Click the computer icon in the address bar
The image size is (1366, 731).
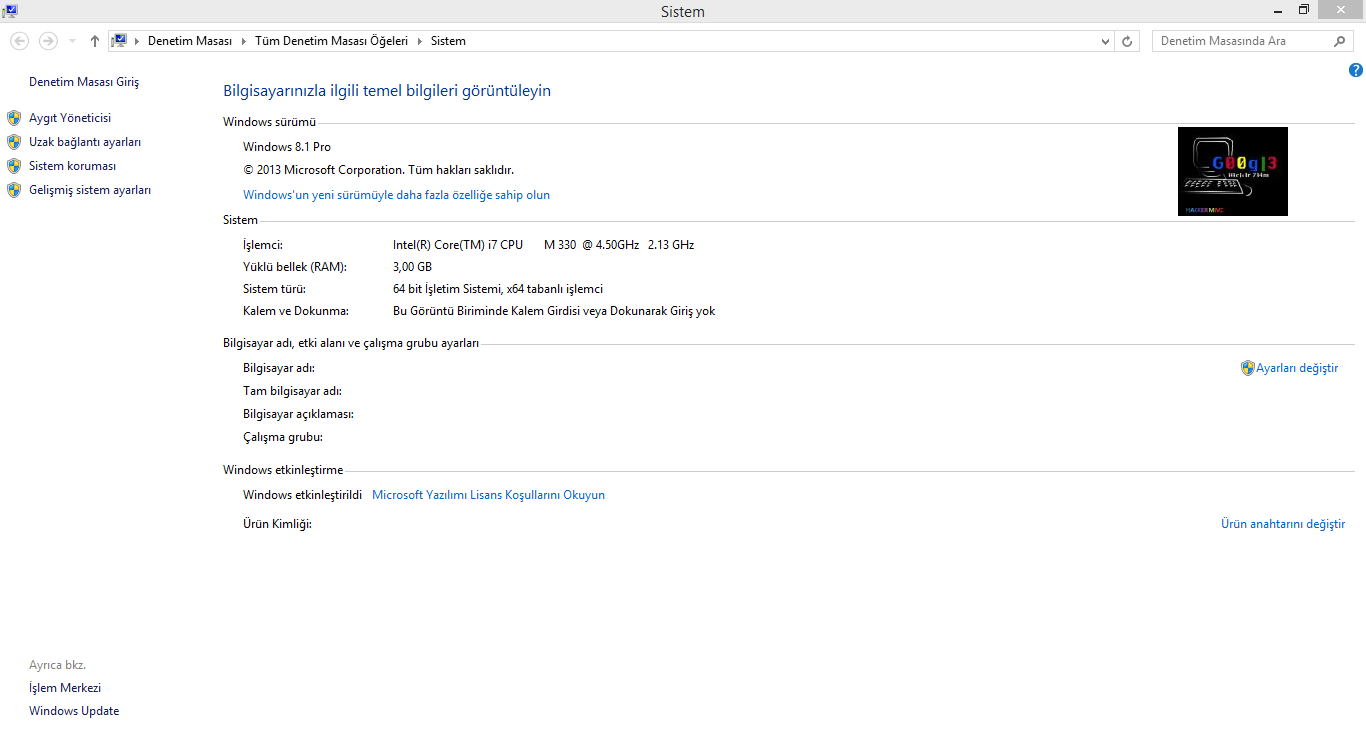(119, 41)
